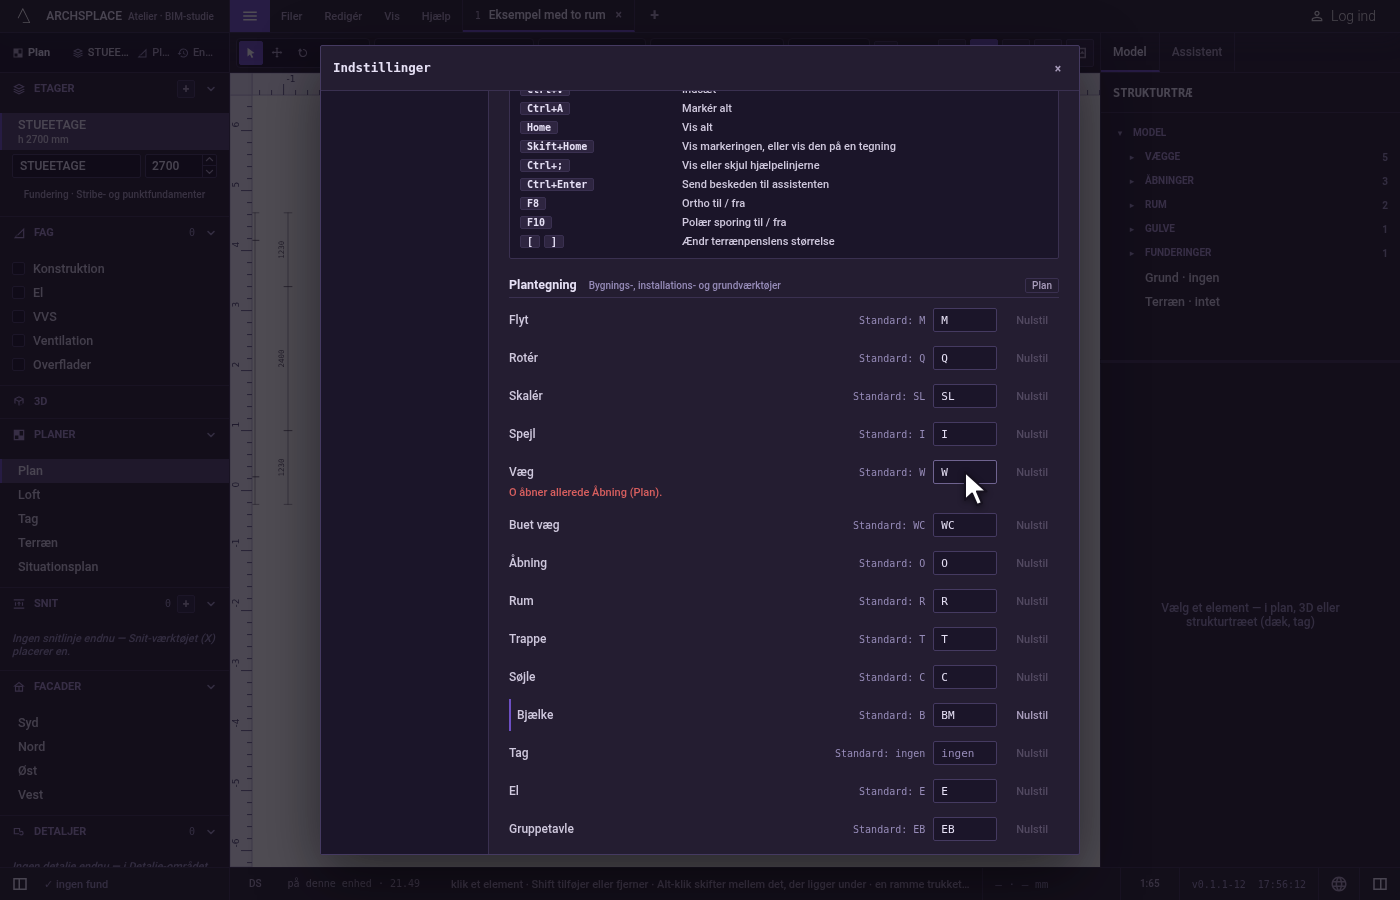Add a new floor in ETAGER

pos(186,88)
